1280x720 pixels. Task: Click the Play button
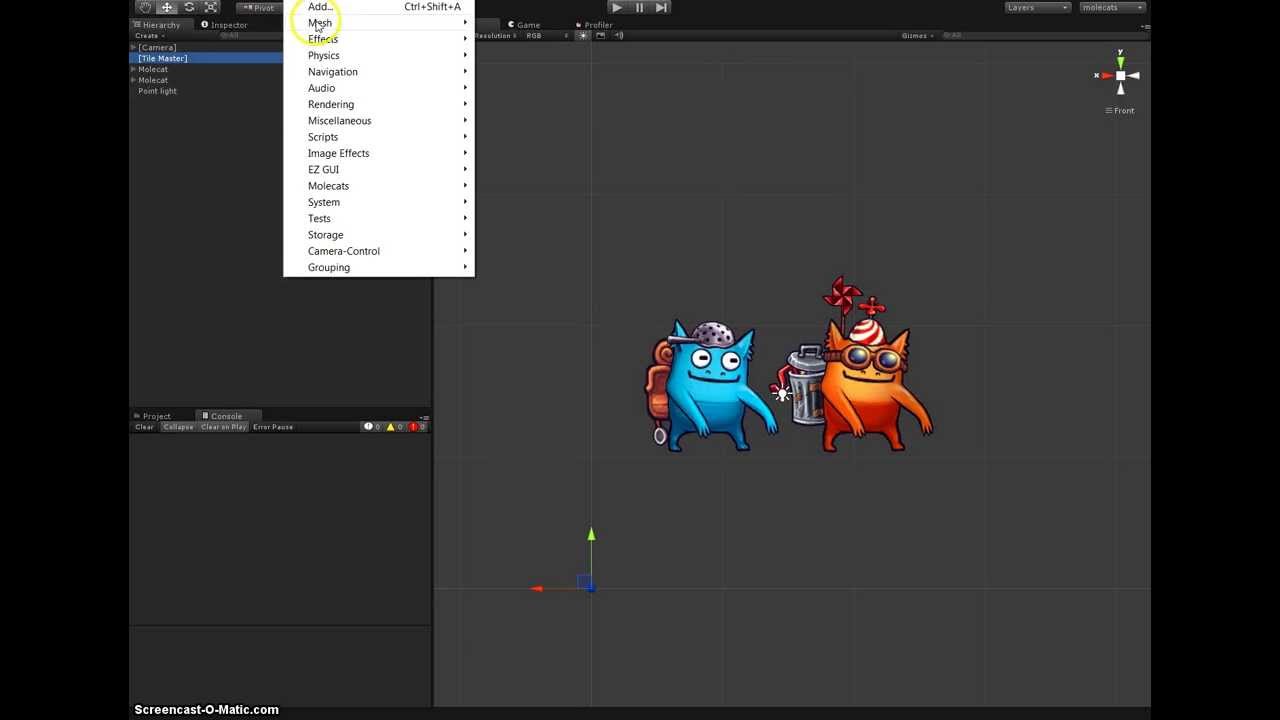[616, 7]
